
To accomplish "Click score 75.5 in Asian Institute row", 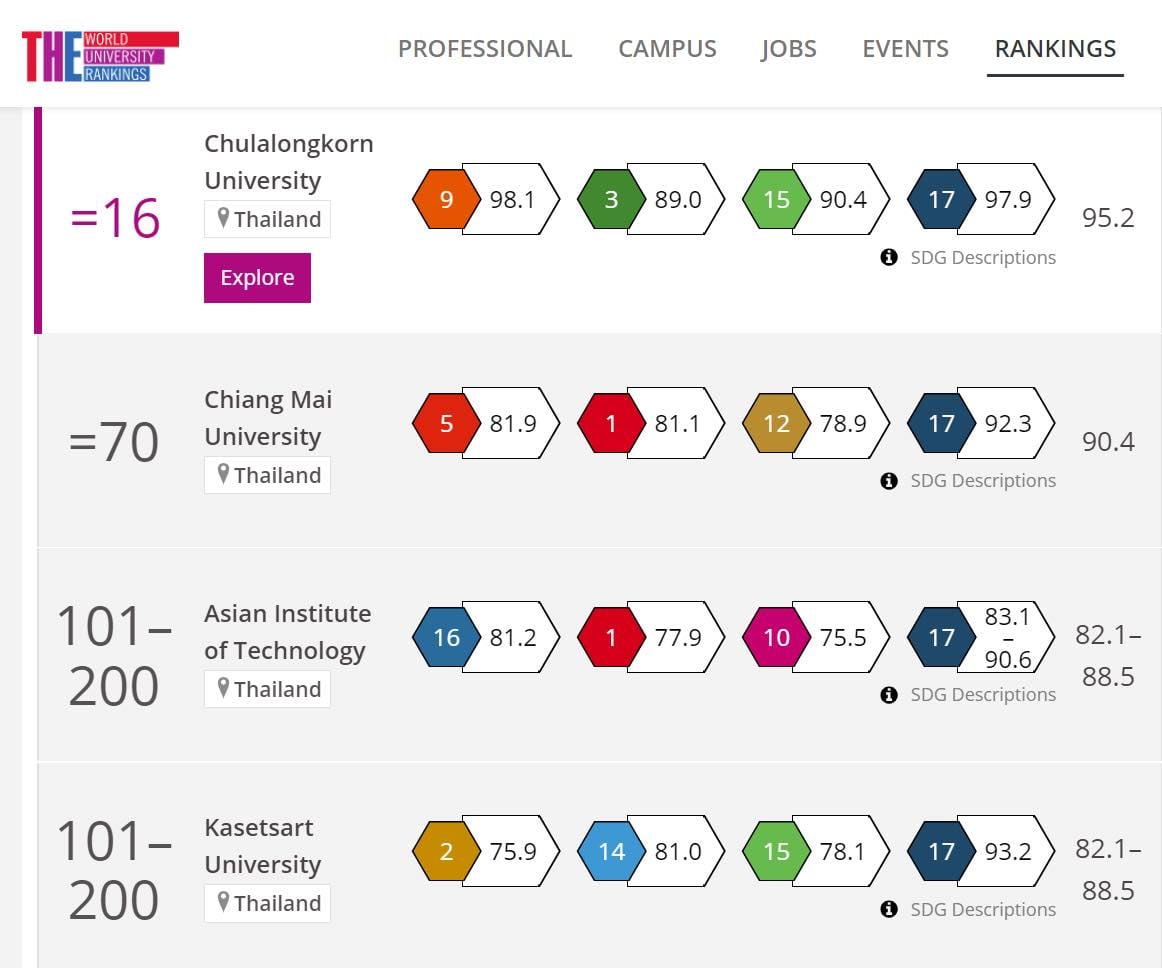I will coord(843,637).
